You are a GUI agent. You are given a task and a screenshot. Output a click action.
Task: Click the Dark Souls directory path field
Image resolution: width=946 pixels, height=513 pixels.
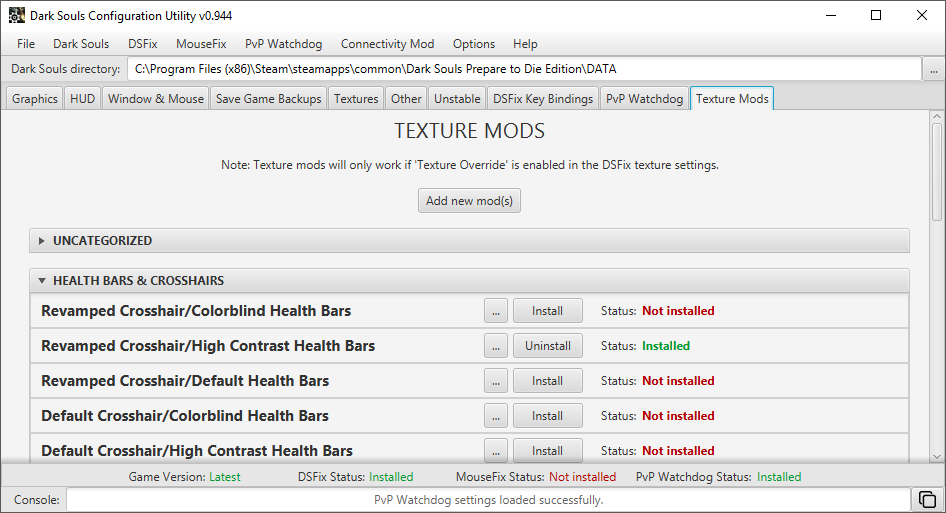(524, 69)
